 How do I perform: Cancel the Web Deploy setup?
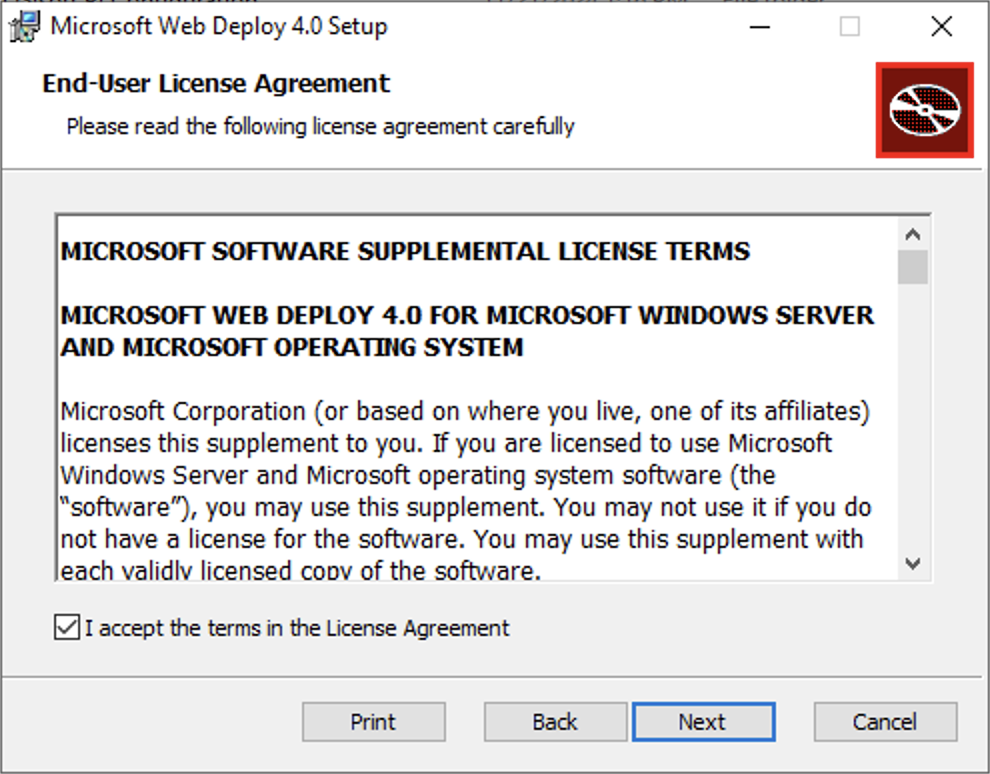coord(885,722)
